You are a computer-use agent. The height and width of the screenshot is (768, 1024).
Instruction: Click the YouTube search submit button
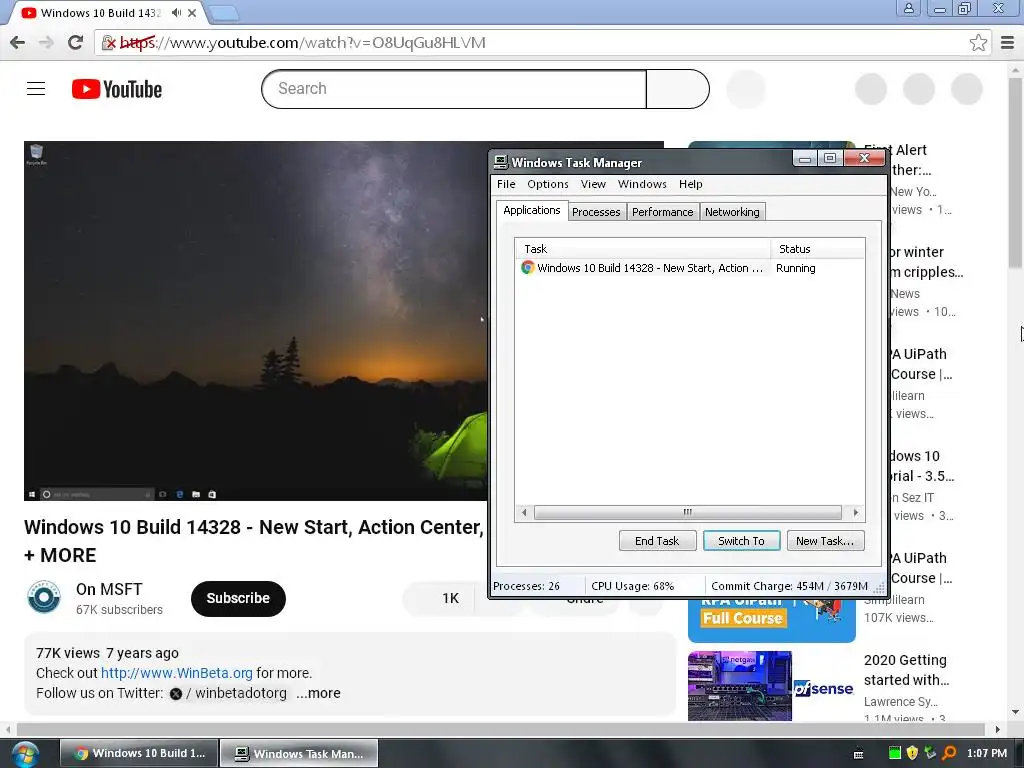click(677, 89)
